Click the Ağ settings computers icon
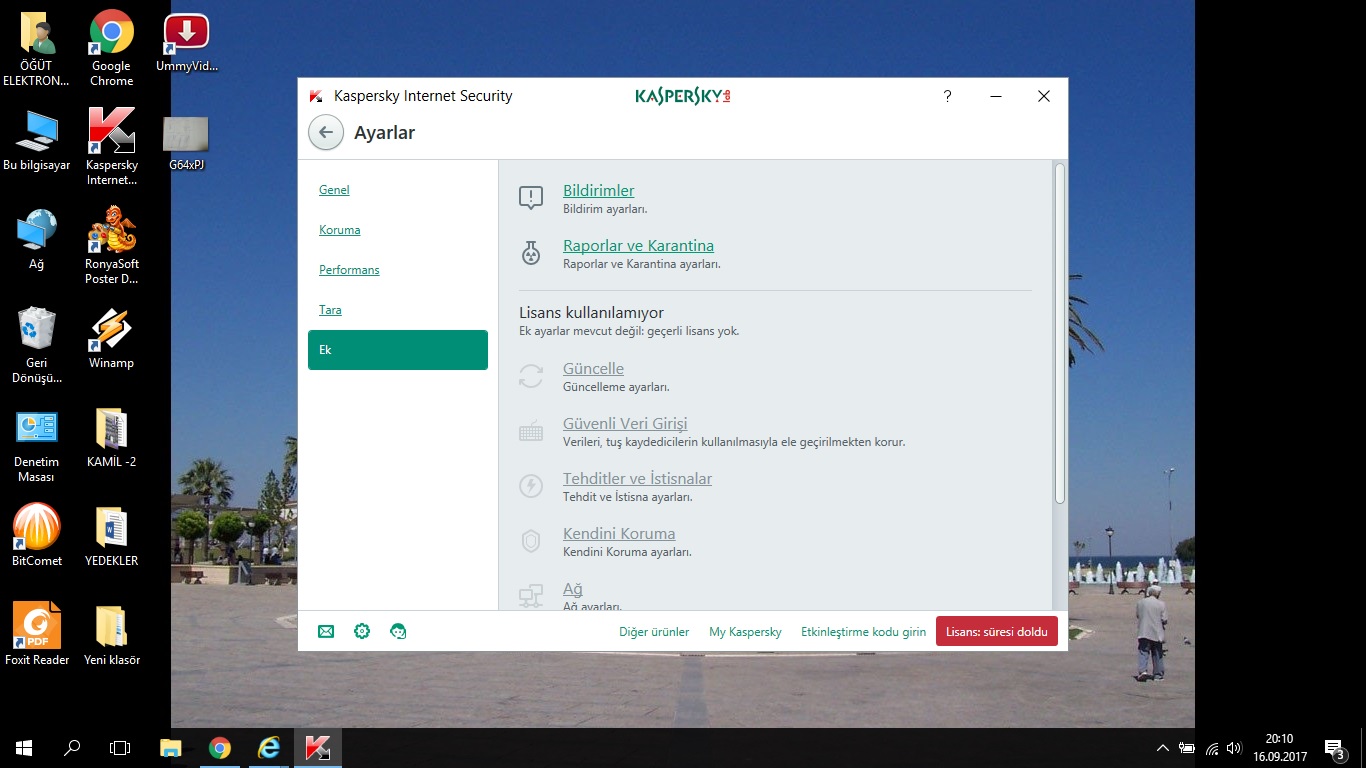This screenshot has height=768, width=1366. click(x=531, y=596)
